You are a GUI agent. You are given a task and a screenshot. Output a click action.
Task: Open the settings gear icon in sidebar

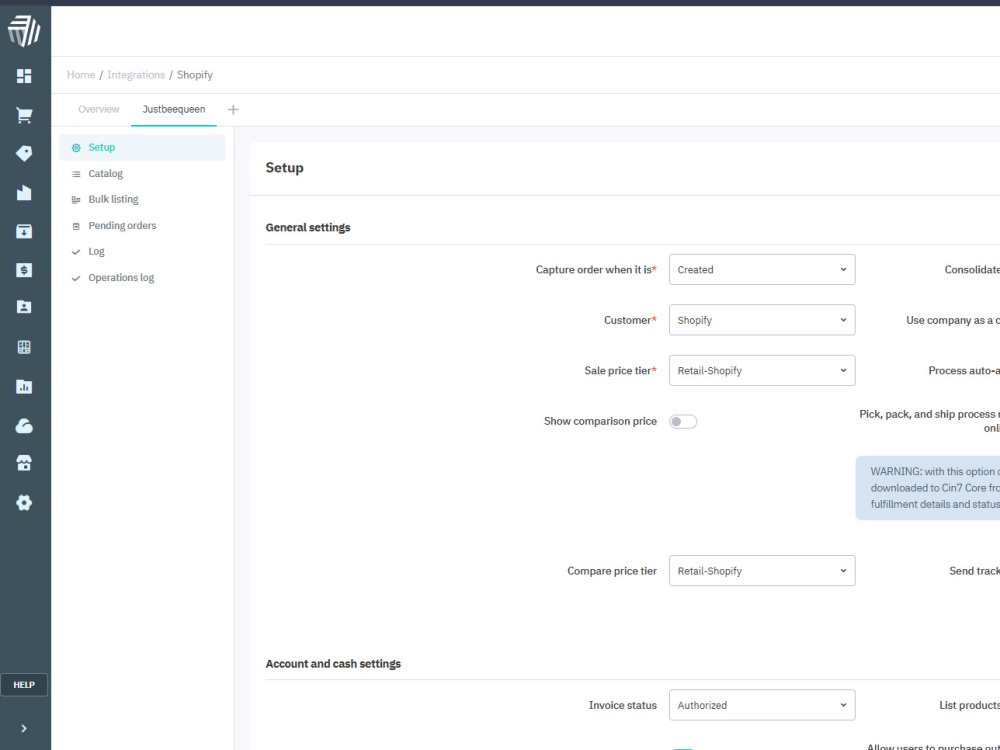[x=24, y=503]
